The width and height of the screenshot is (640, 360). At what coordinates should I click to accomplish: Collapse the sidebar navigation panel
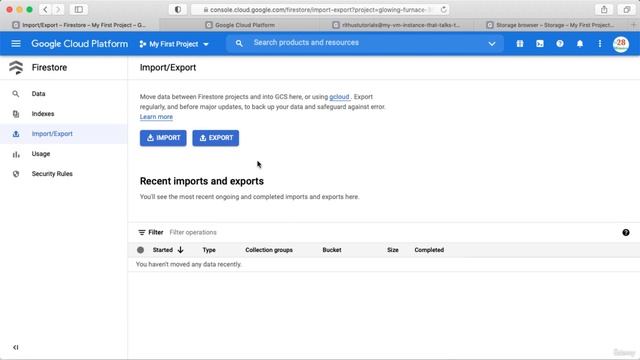(x=16, y=347)
